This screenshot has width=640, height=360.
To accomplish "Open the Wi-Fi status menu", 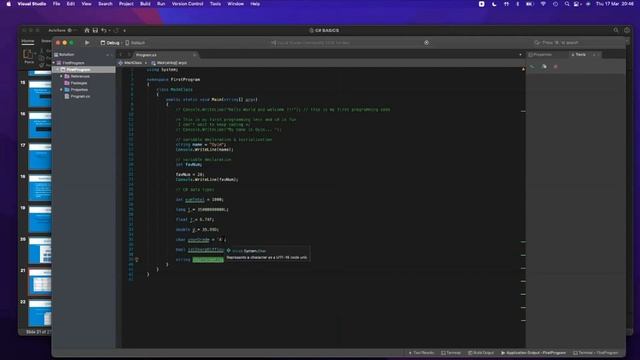I will pyautogui.click(x=543, y=4).
